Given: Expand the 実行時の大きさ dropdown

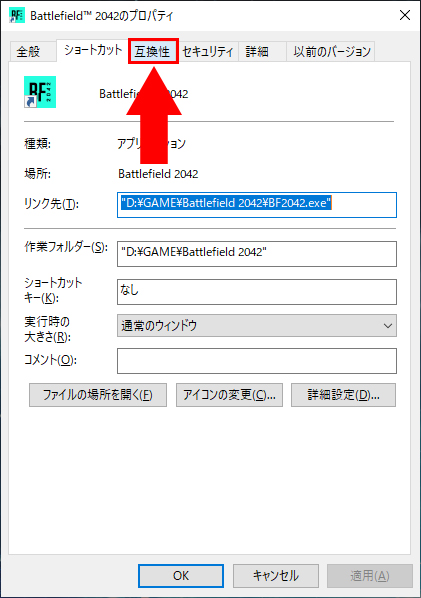Looking at the screenshot, I should (x=257, y=325).
